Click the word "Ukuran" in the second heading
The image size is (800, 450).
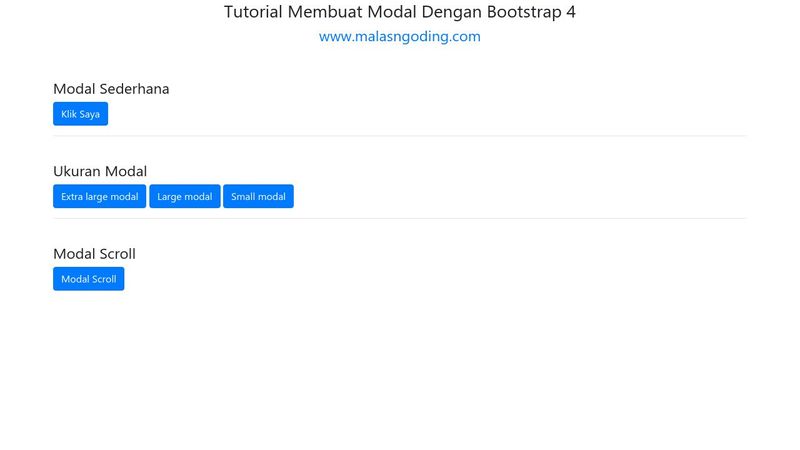pos(78,171)
